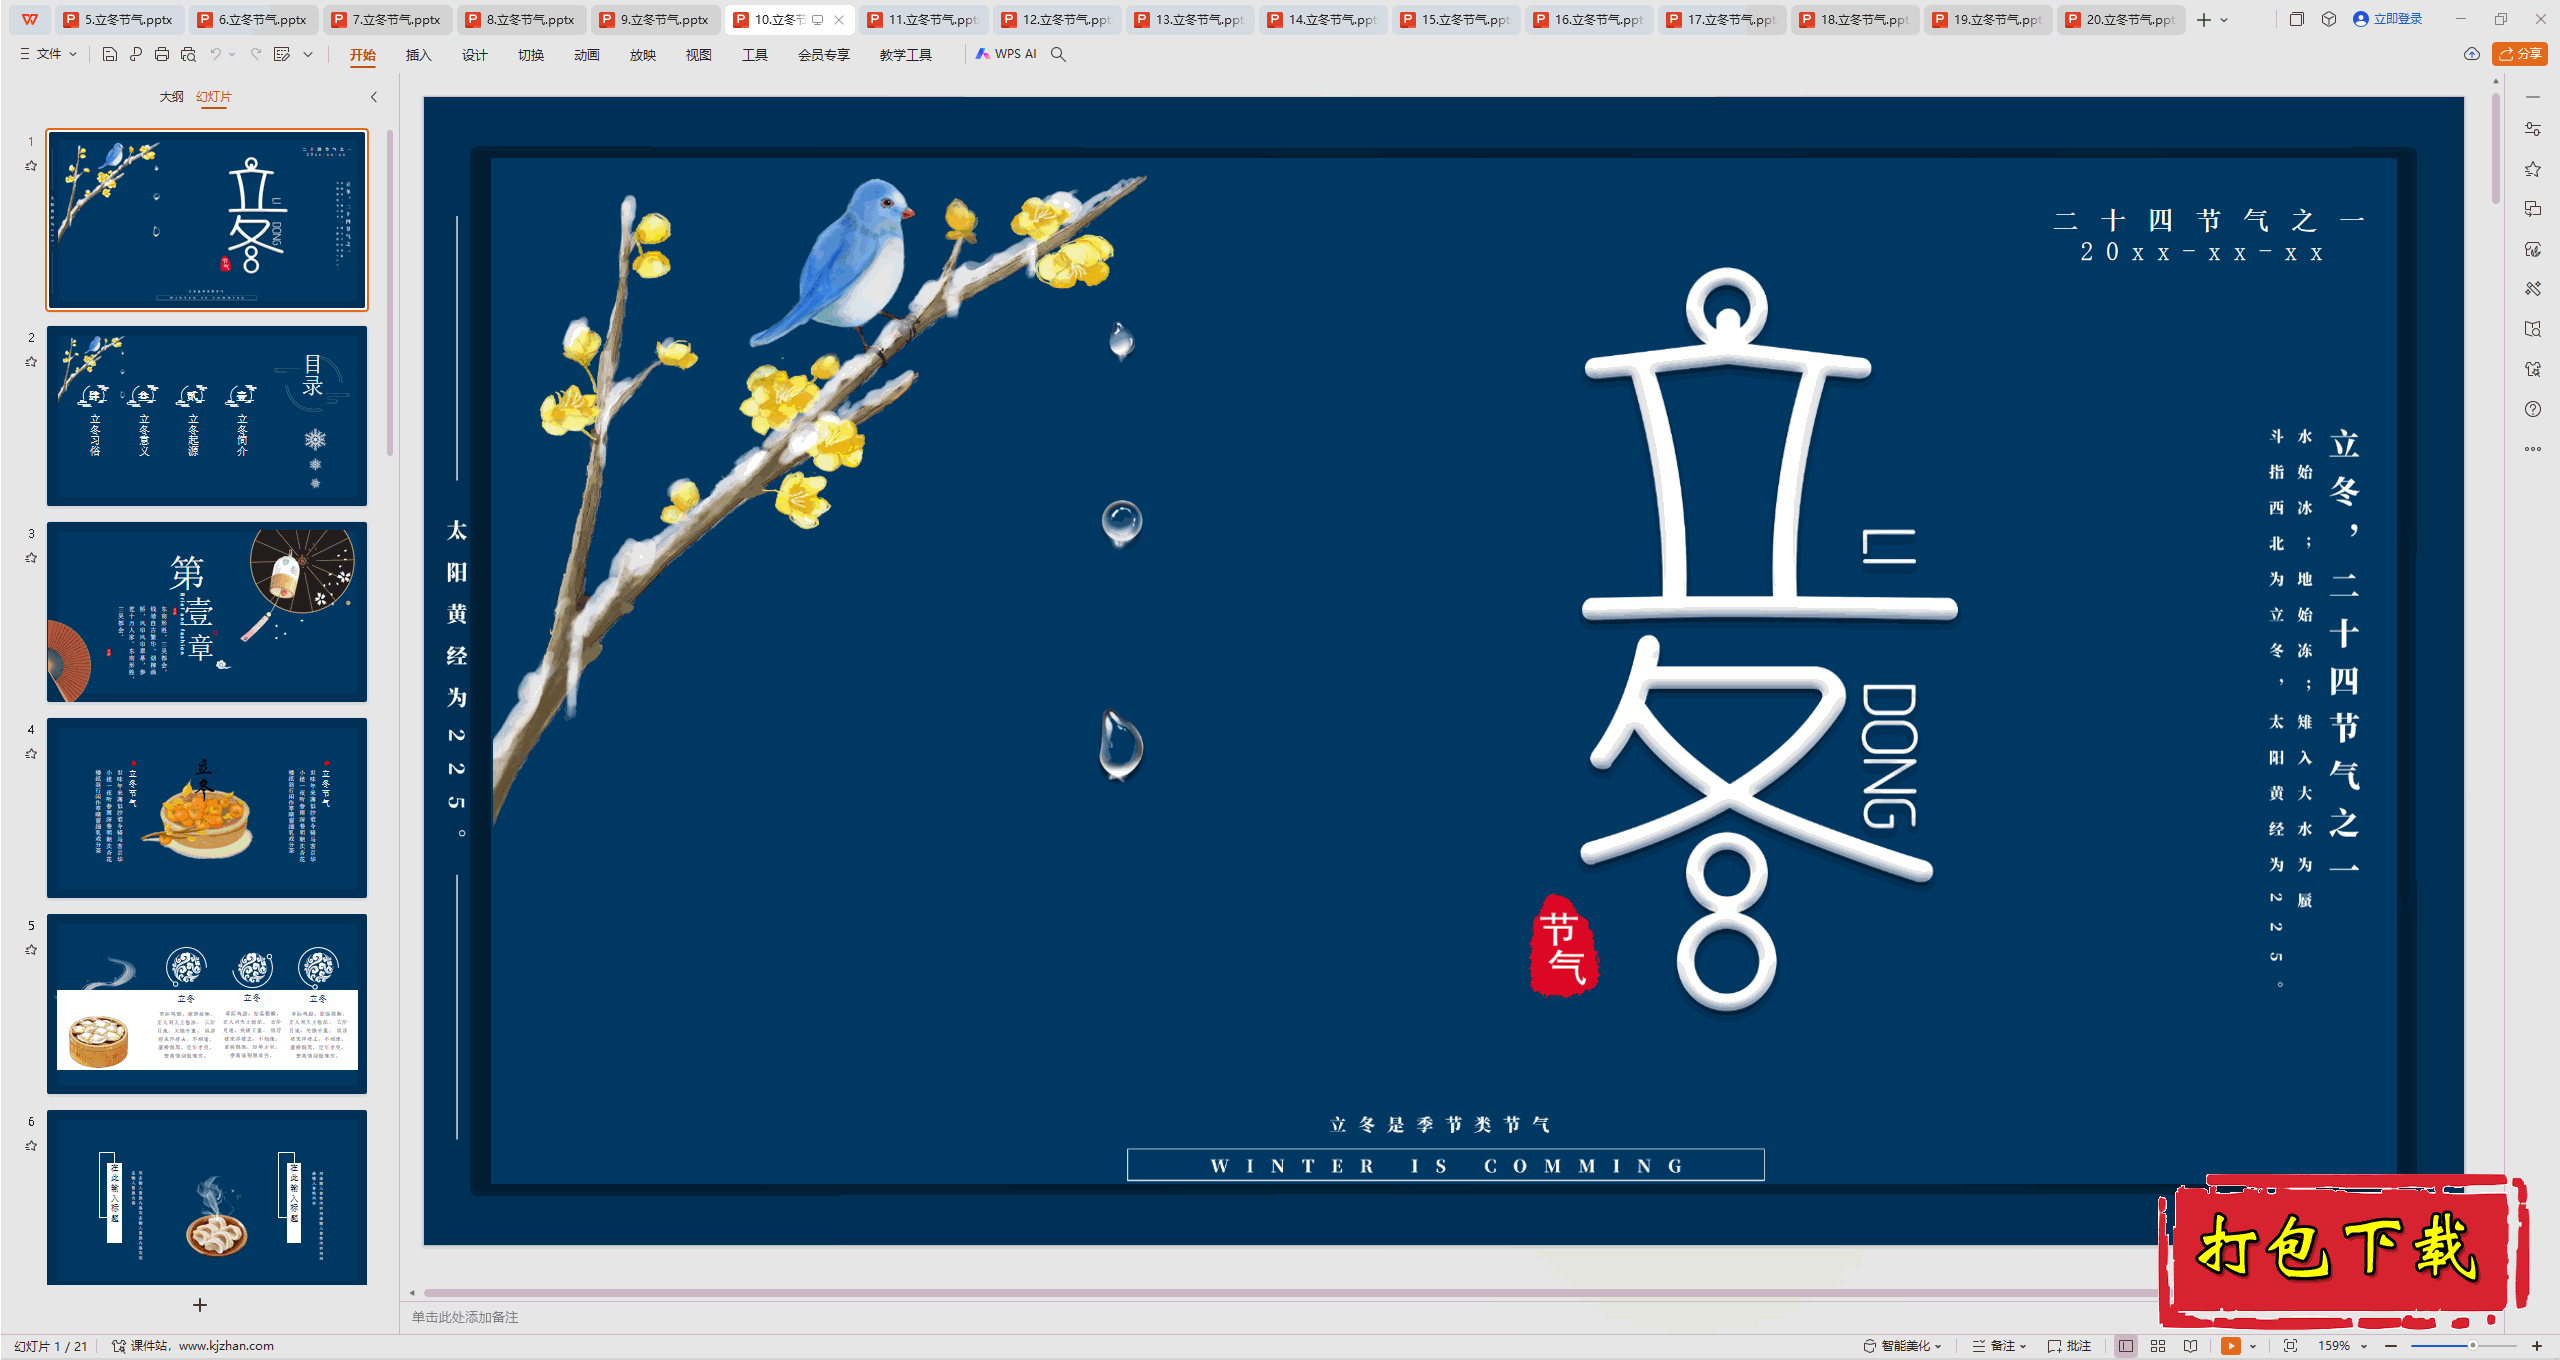
Task: Click the Print icon in quick toolbar
Action: coord(162,54)
